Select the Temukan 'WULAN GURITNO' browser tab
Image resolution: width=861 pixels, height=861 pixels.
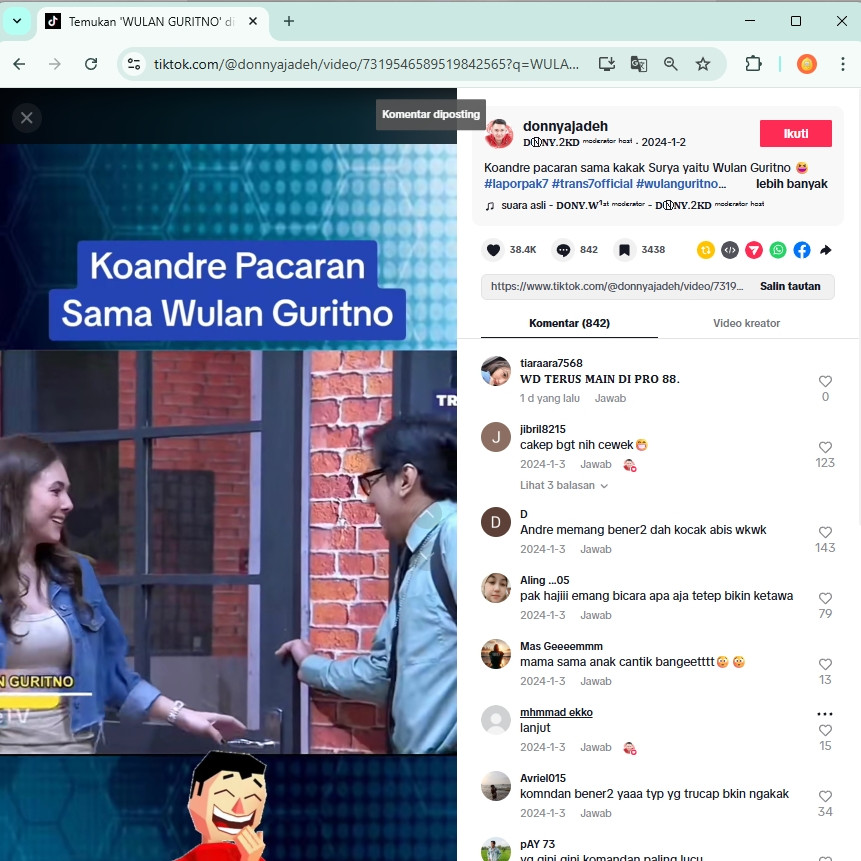pos(151,22)
